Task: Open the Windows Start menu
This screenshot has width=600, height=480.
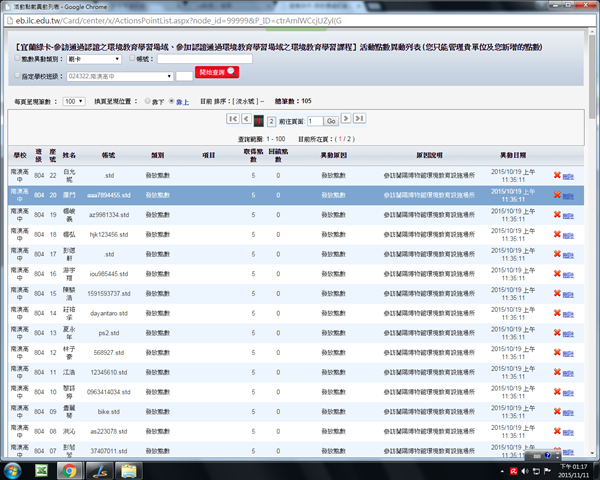Action: [x=12, y=470]
